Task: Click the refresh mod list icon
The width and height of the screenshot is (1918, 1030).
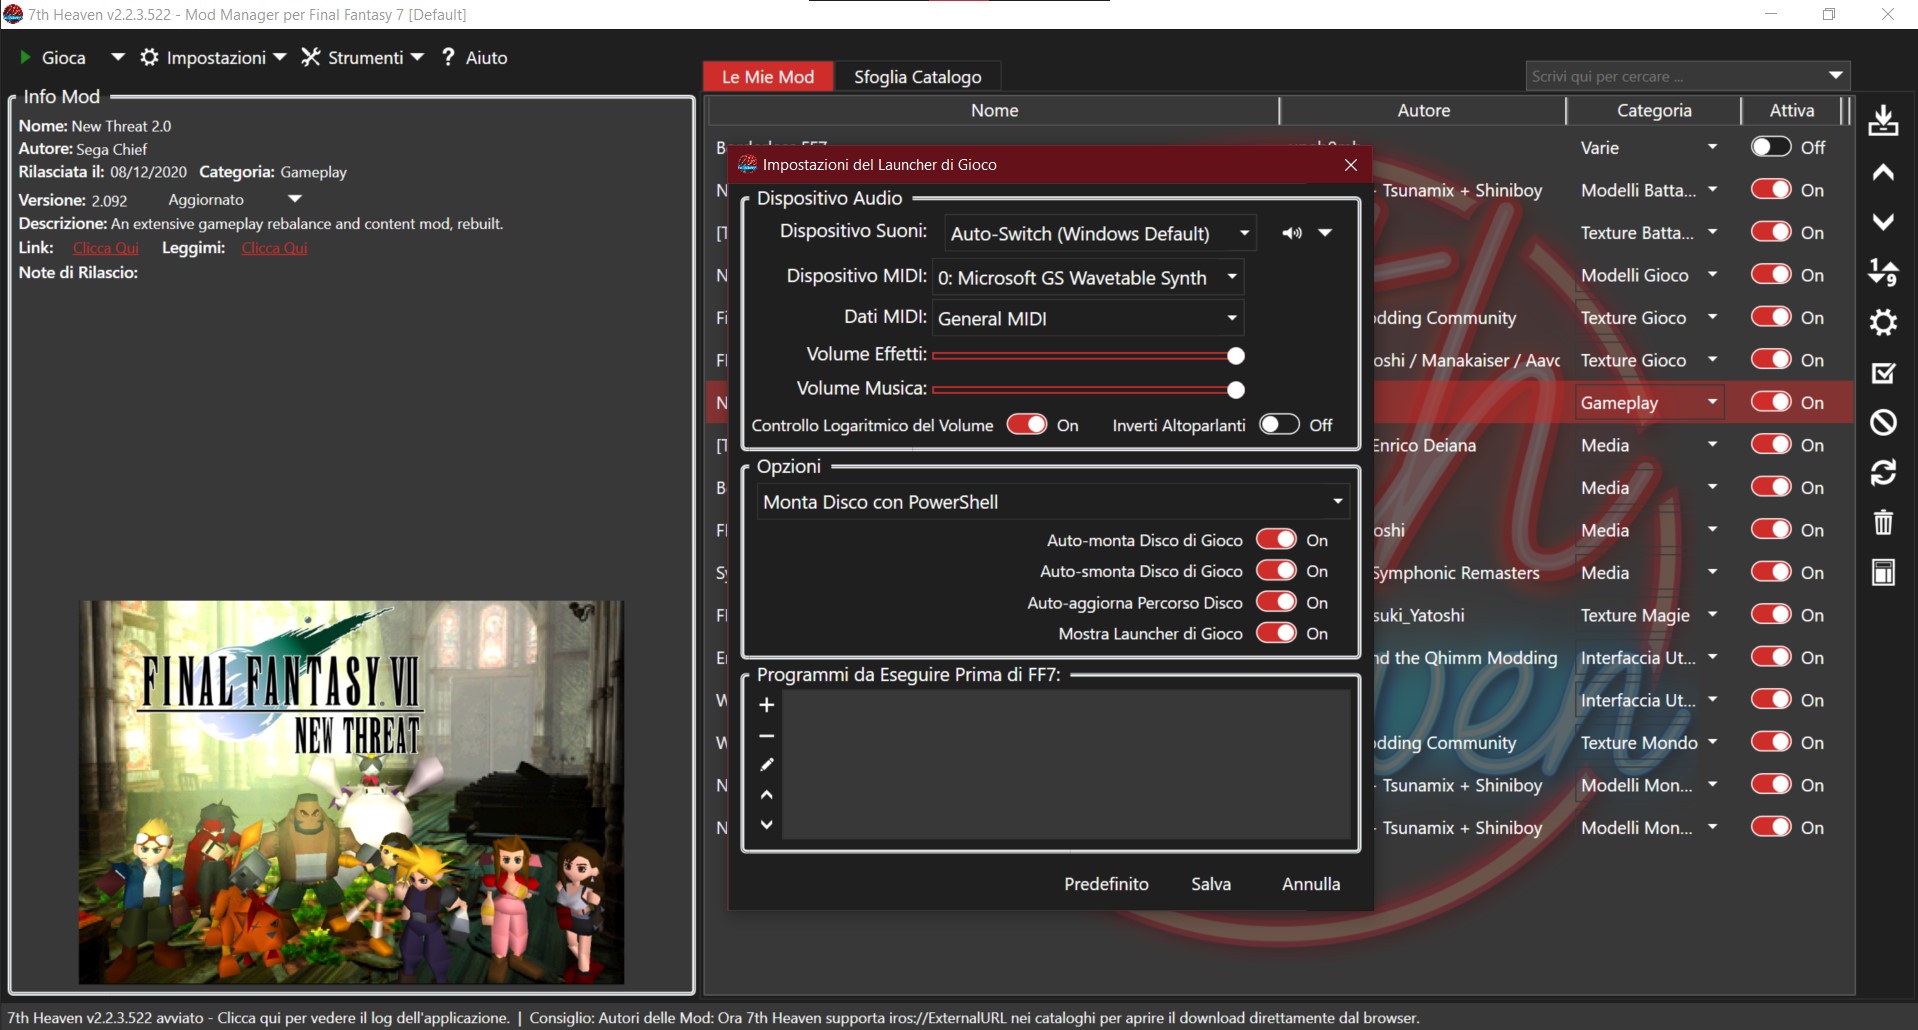Action: (1883, 473)
